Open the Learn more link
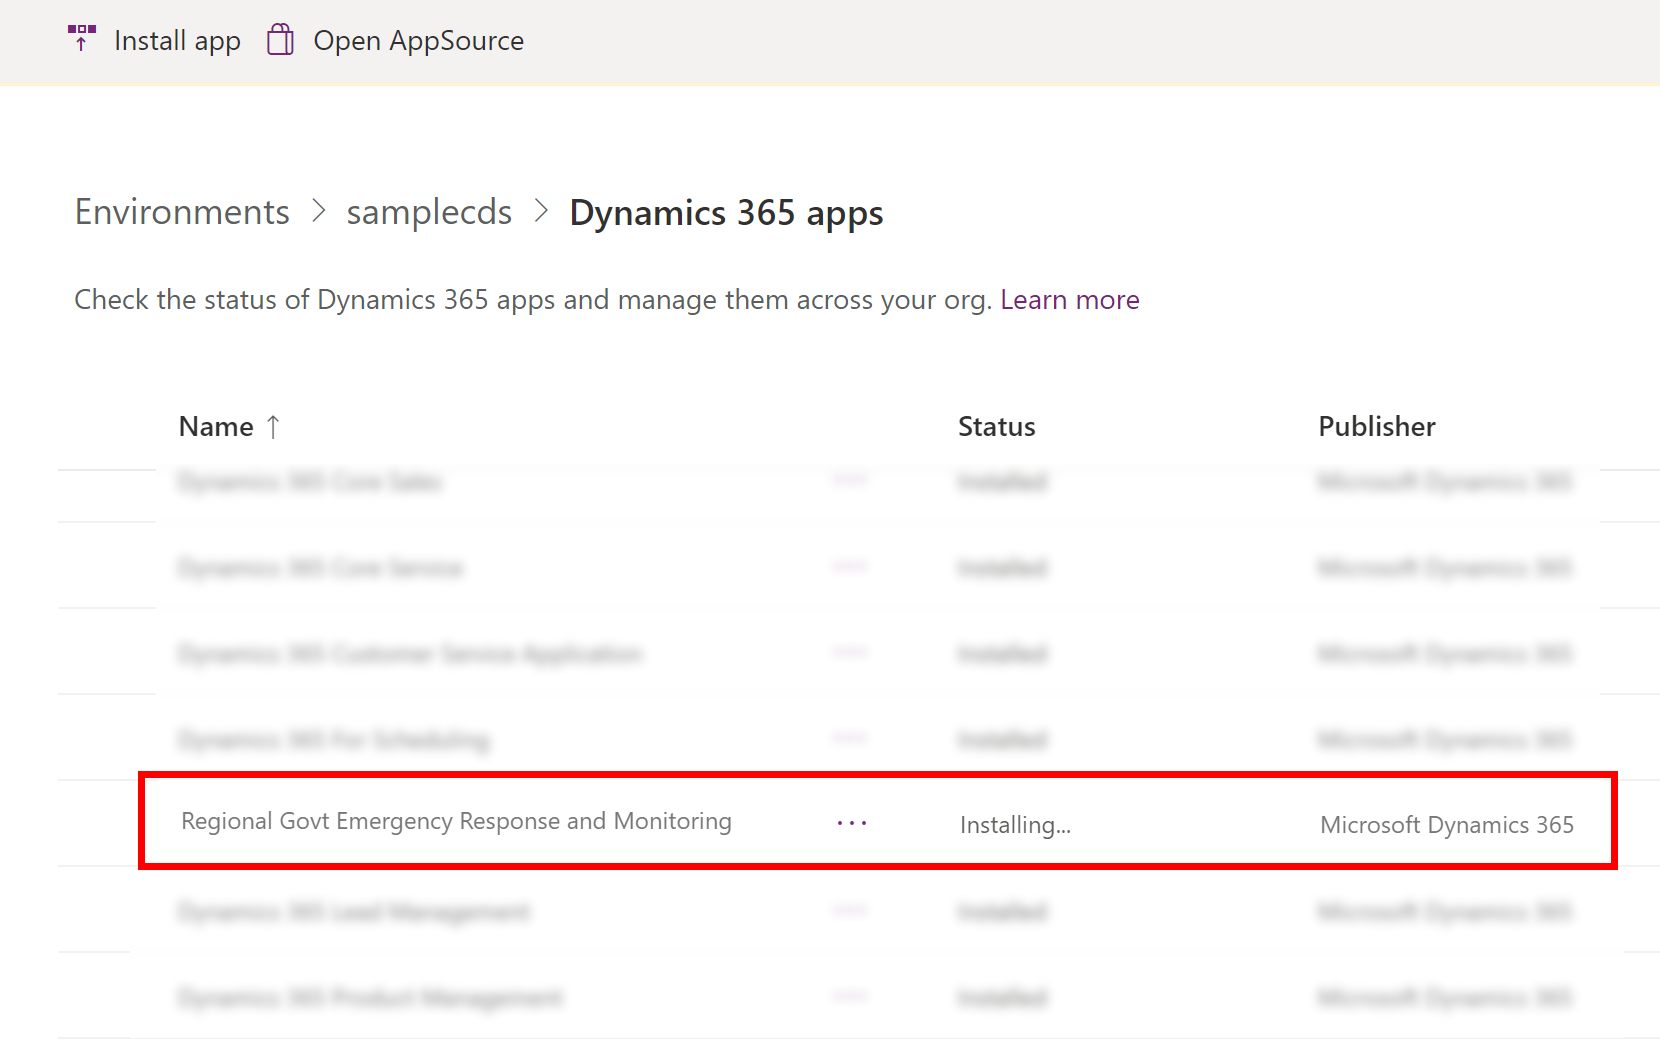The width and height of the screenshot is (1660, 1050). click(1070, 300)
